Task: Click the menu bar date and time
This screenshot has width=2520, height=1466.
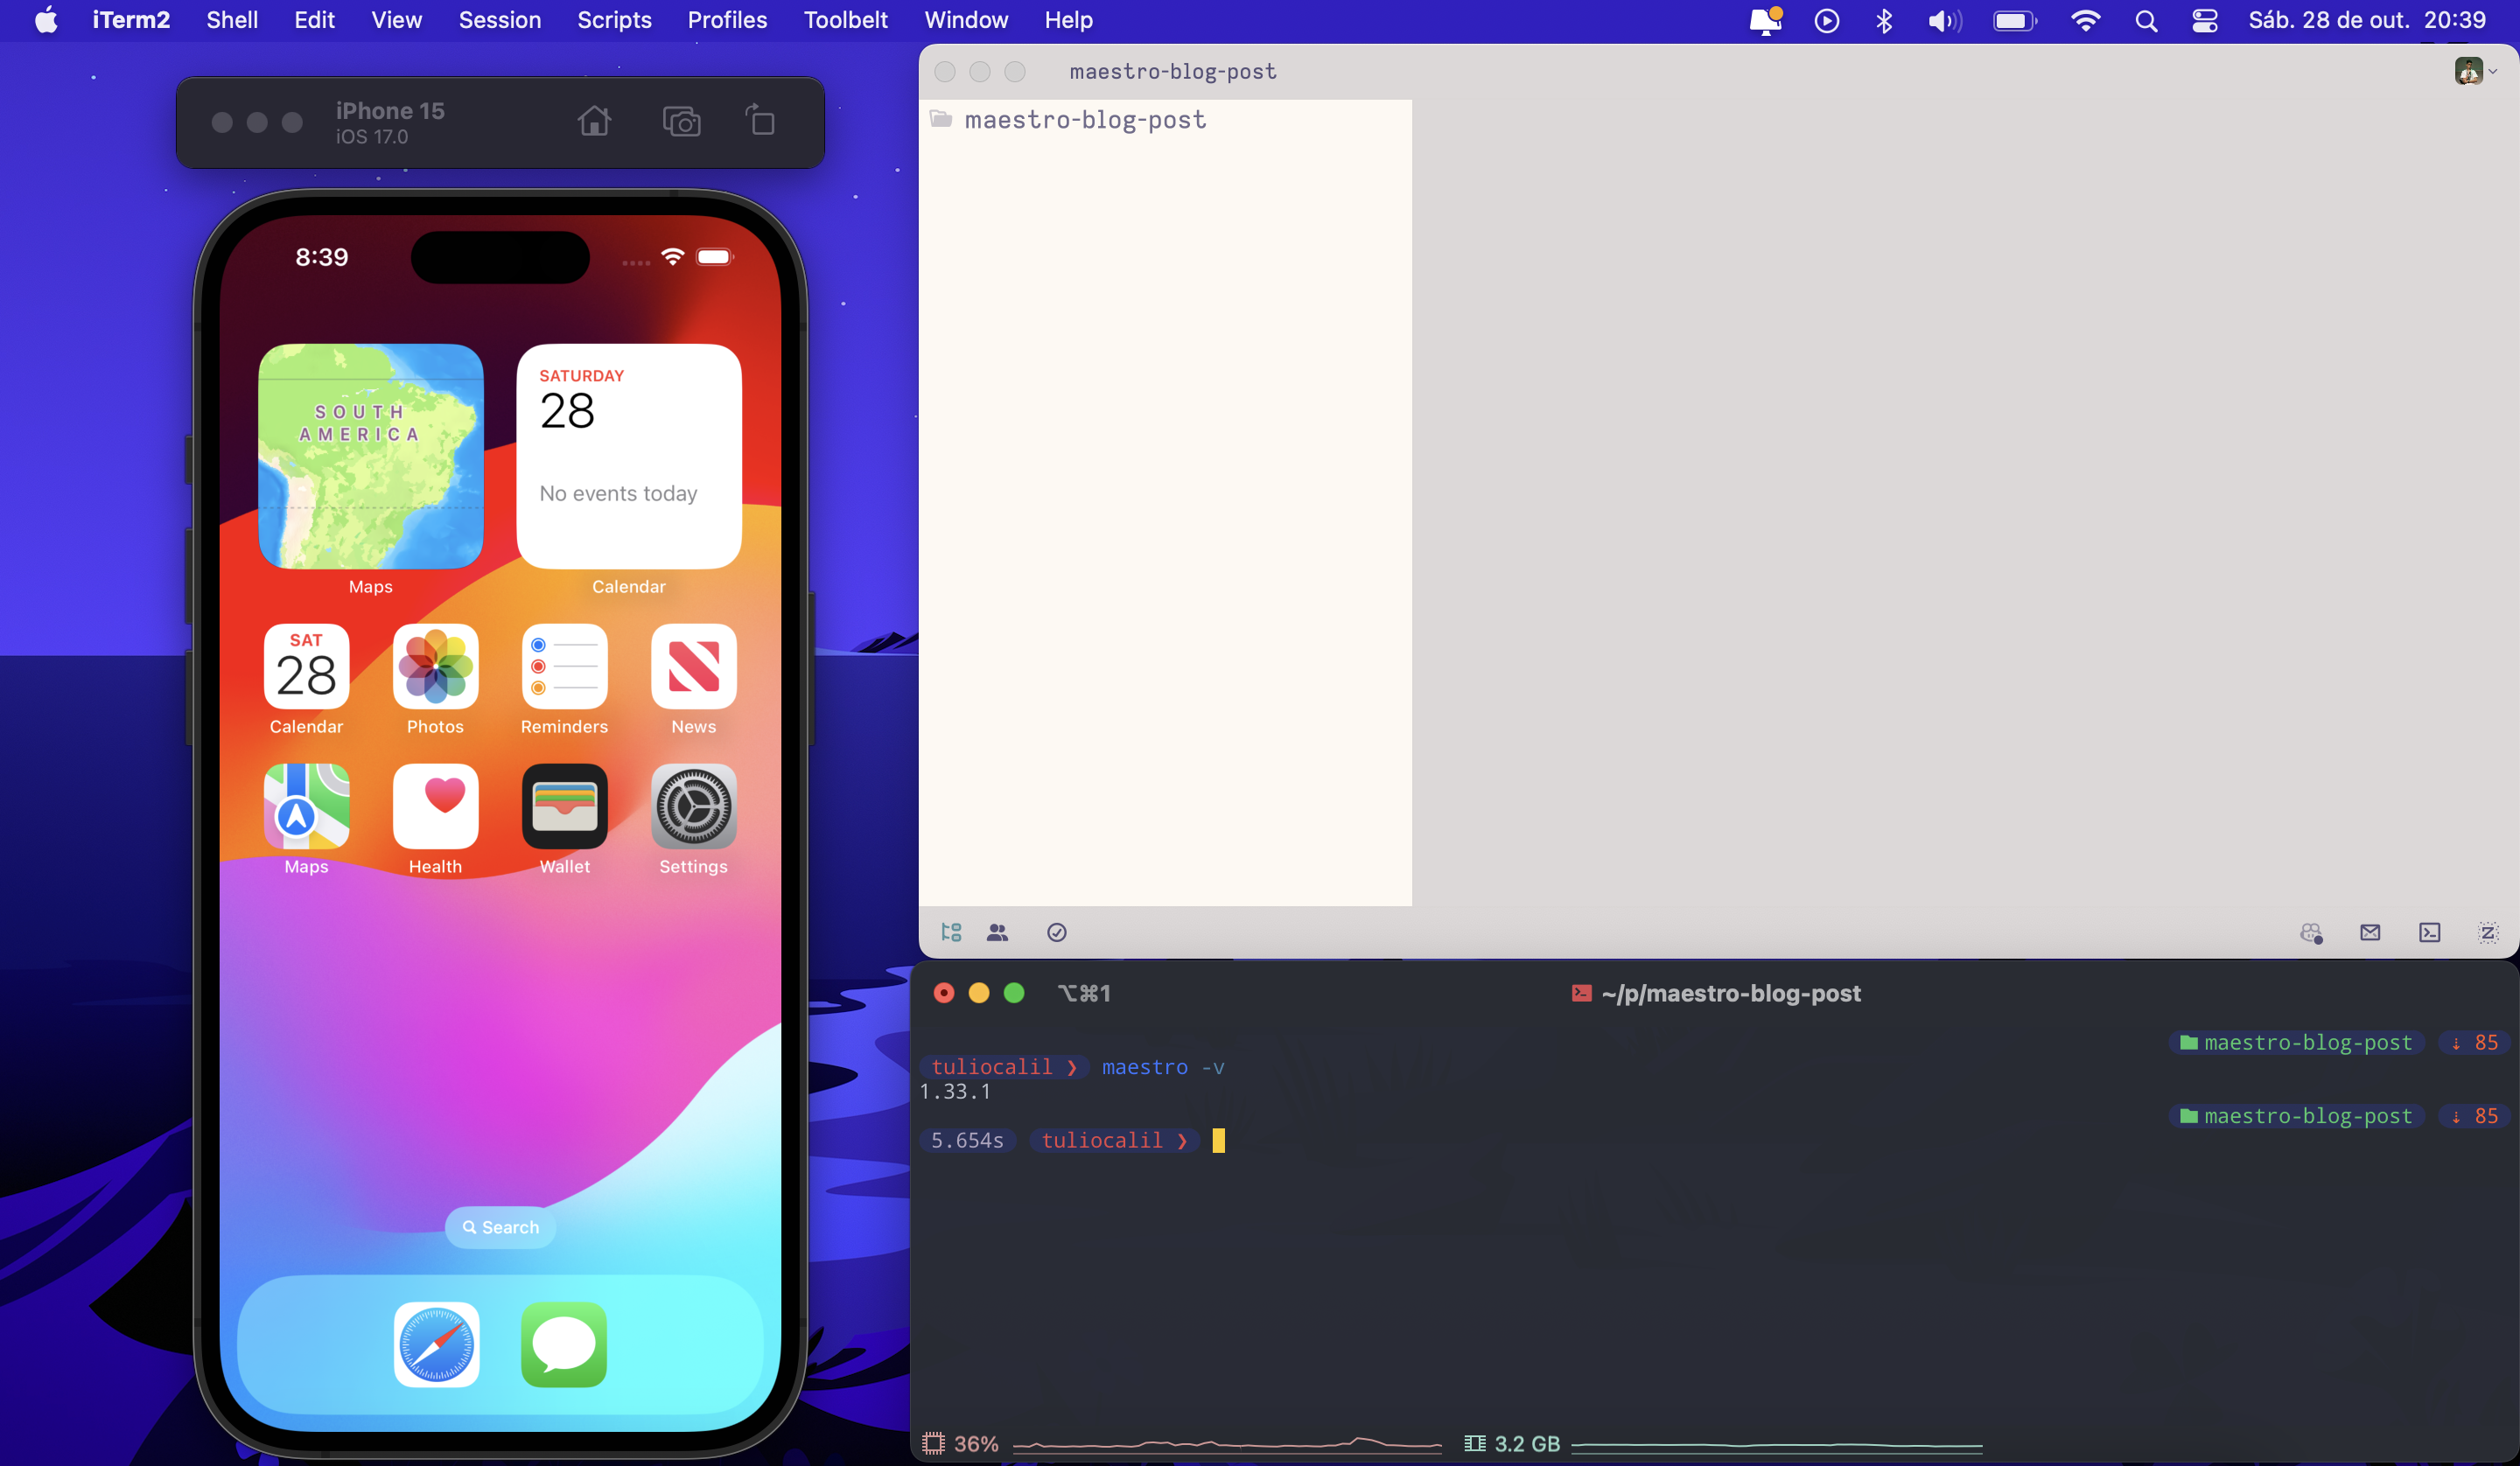Action: click(x=2367, y=20)
